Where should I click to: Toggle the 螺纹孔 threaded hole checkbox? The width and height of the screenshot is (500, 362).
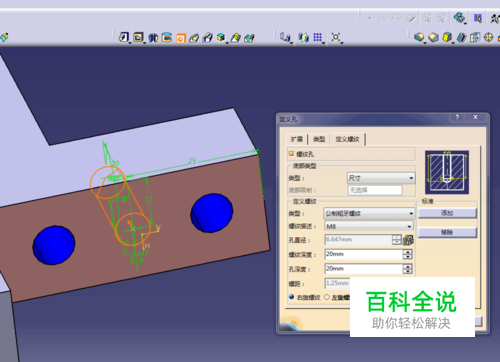291,154
